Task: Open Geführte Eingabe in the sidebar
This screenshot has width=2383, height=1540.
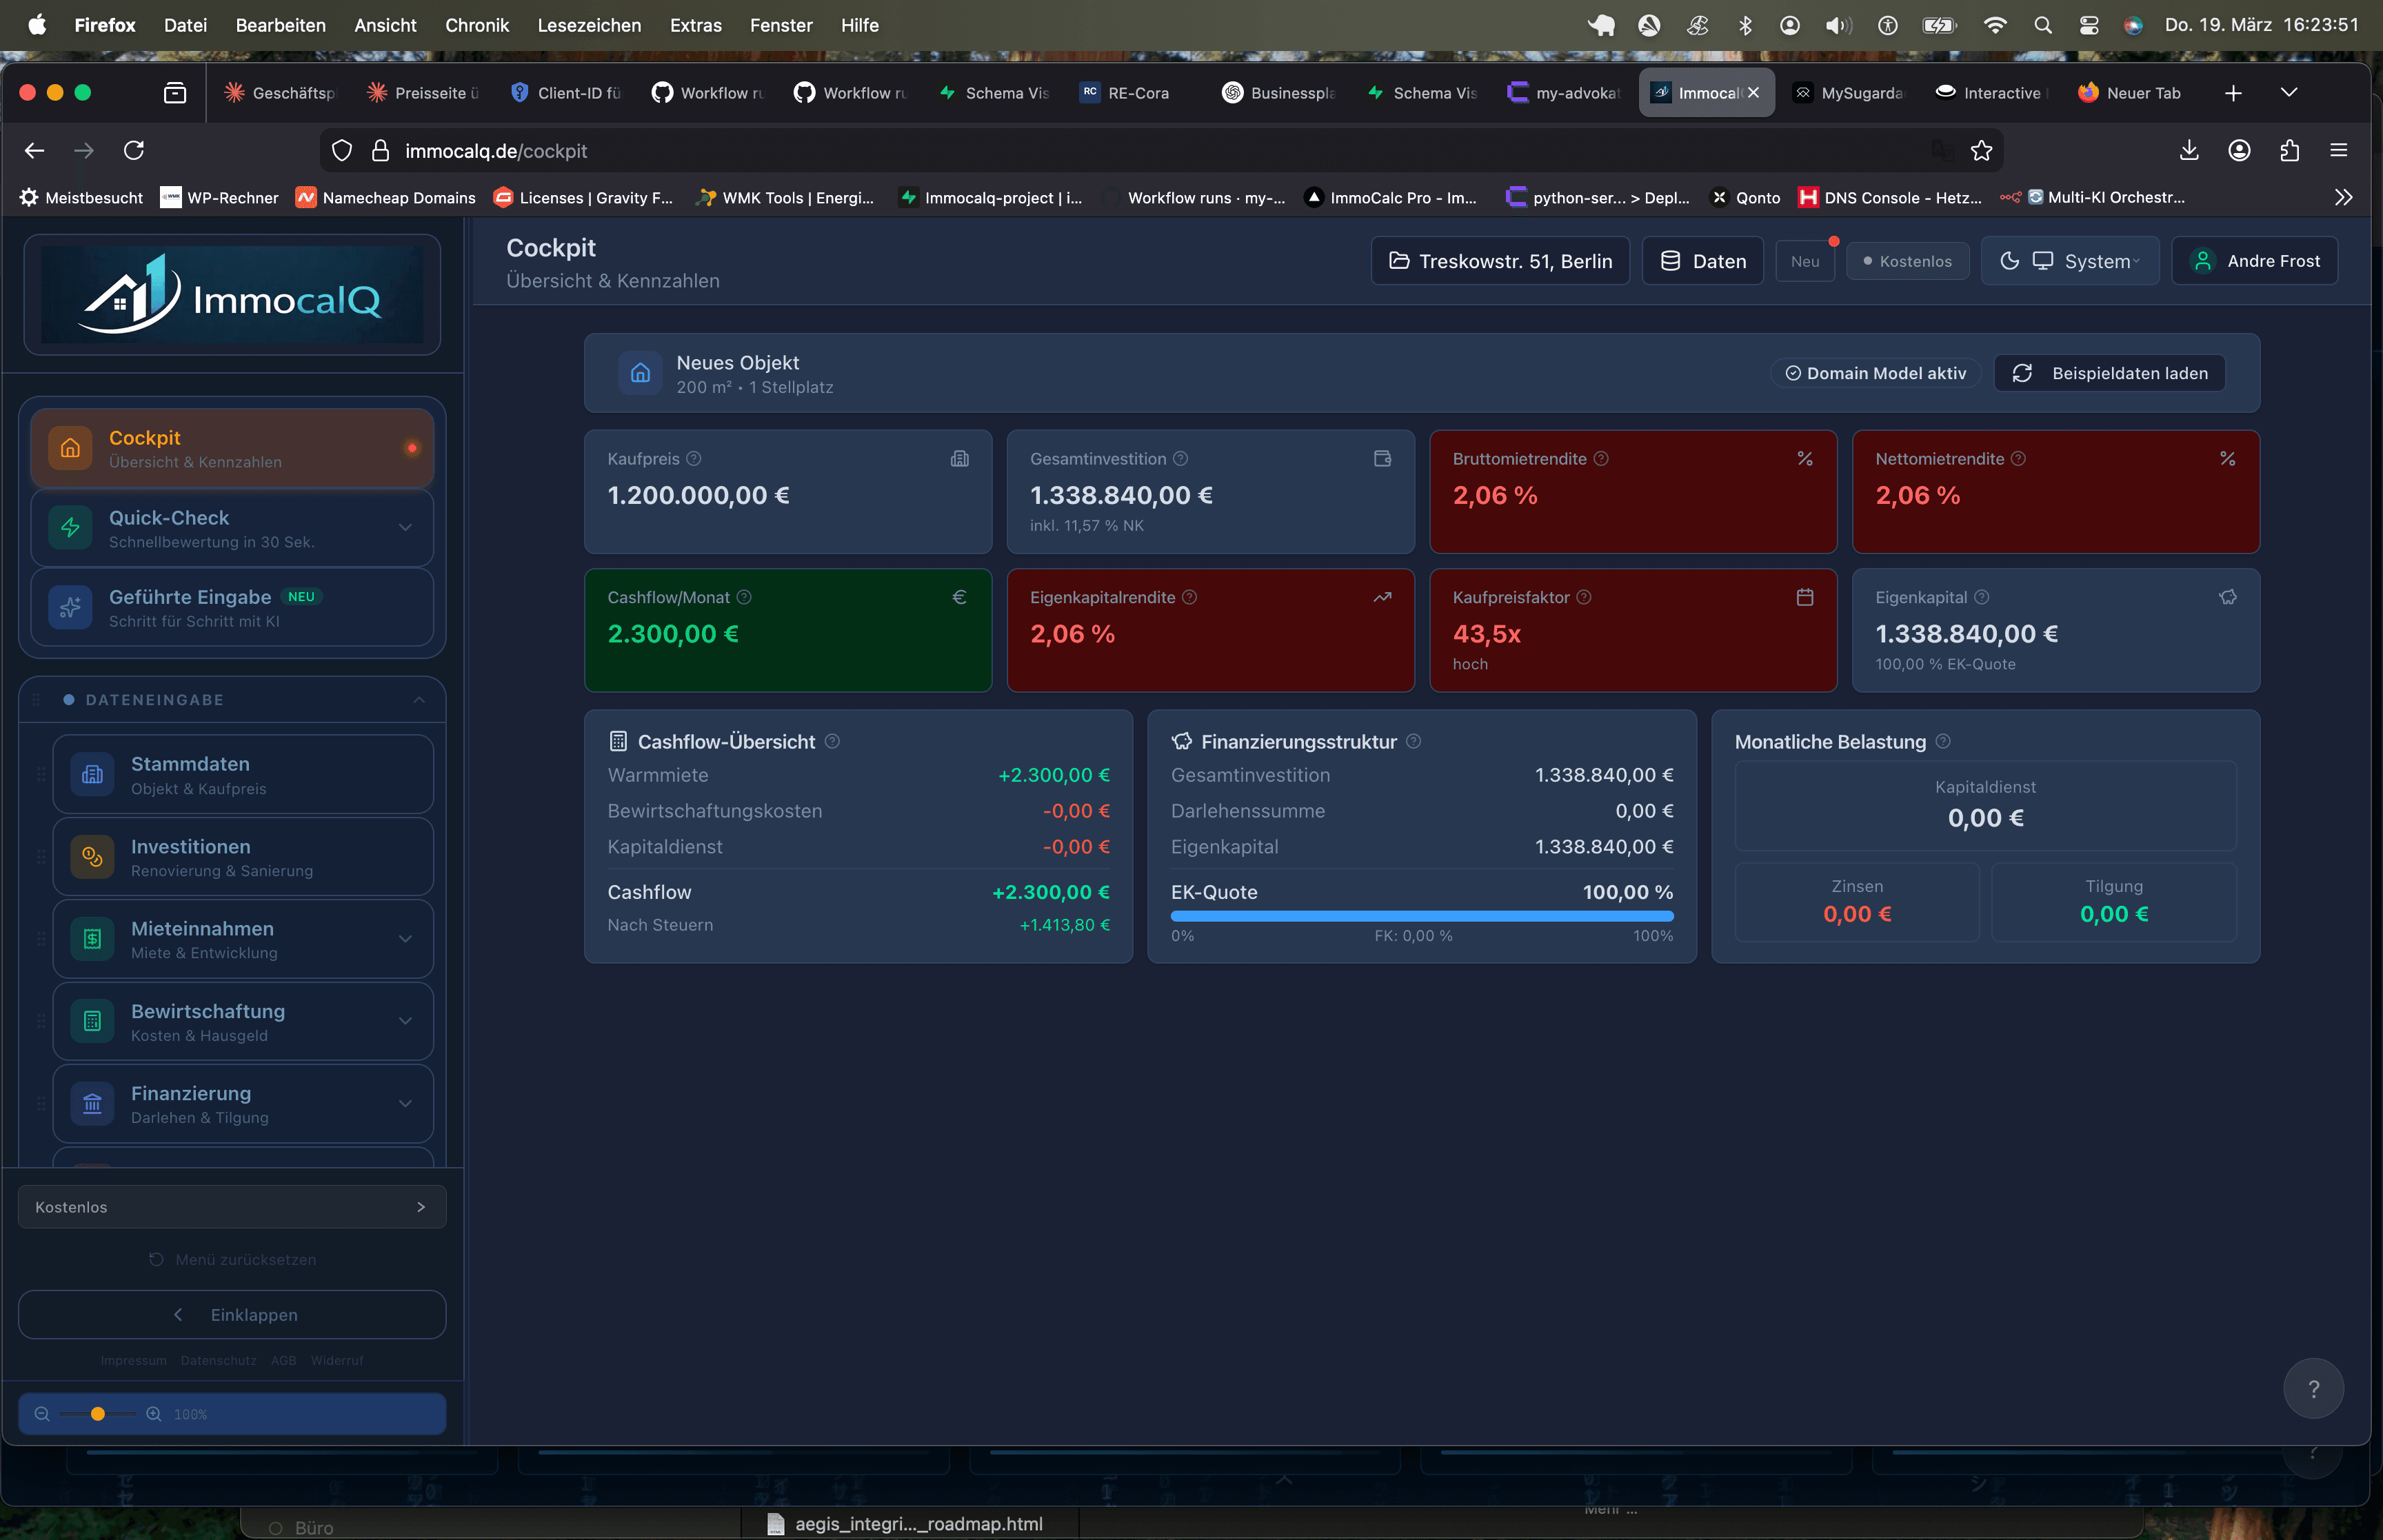Action: [232, 608]
